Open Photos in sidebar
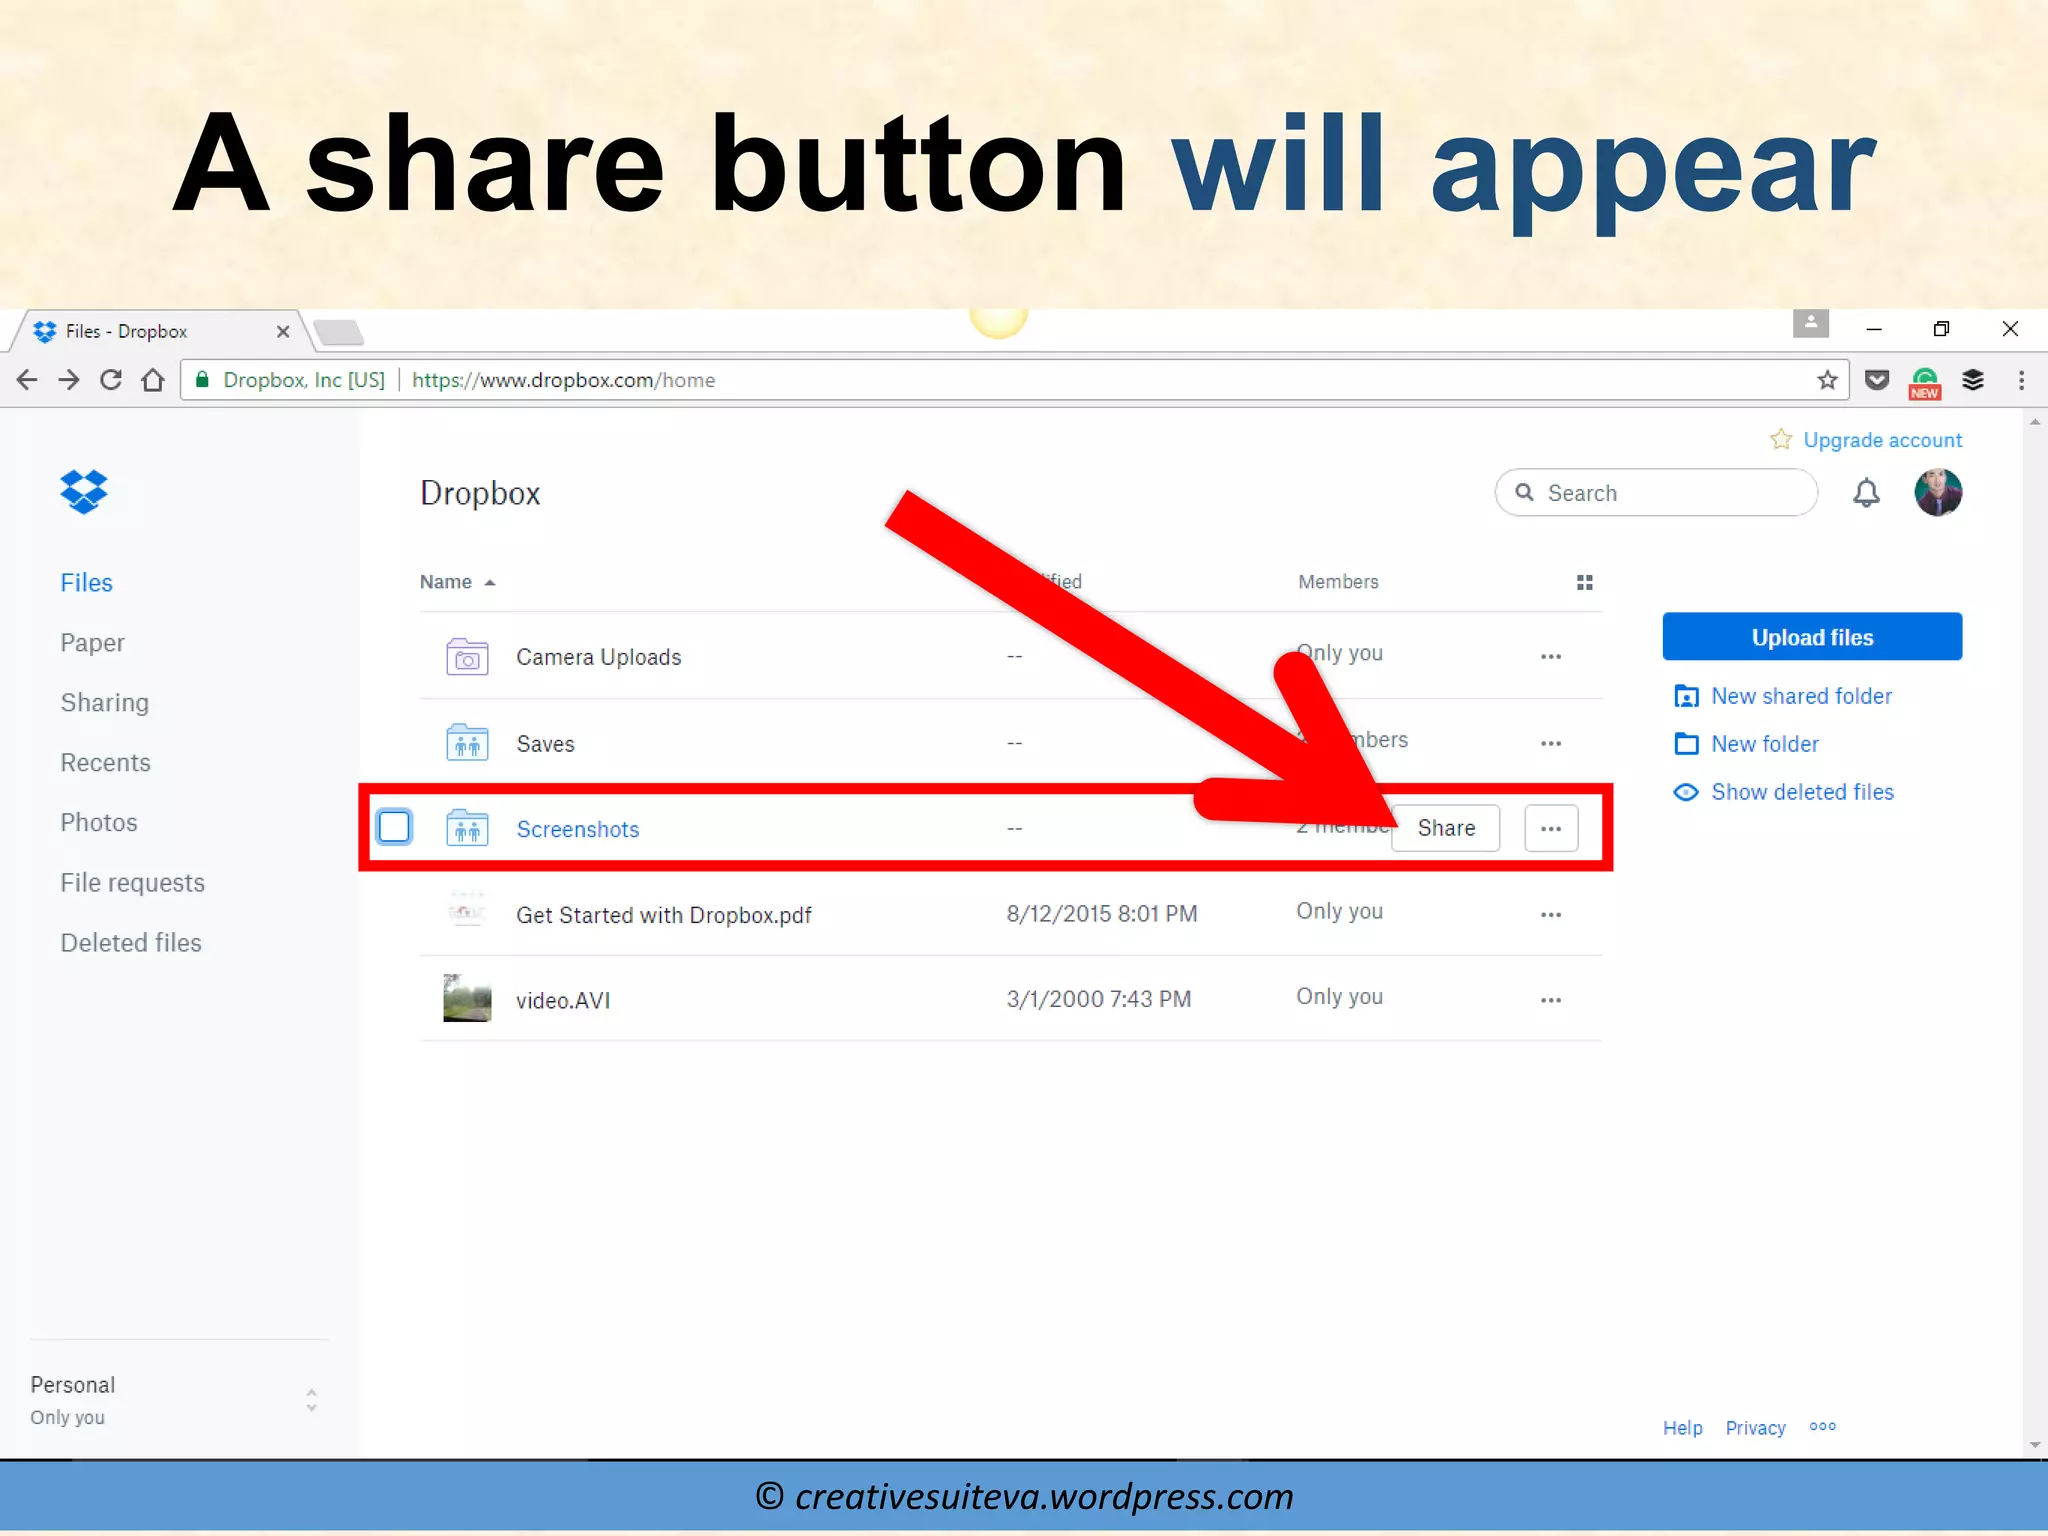This screenshot has height=1536, width=2048. click(99, 823)
